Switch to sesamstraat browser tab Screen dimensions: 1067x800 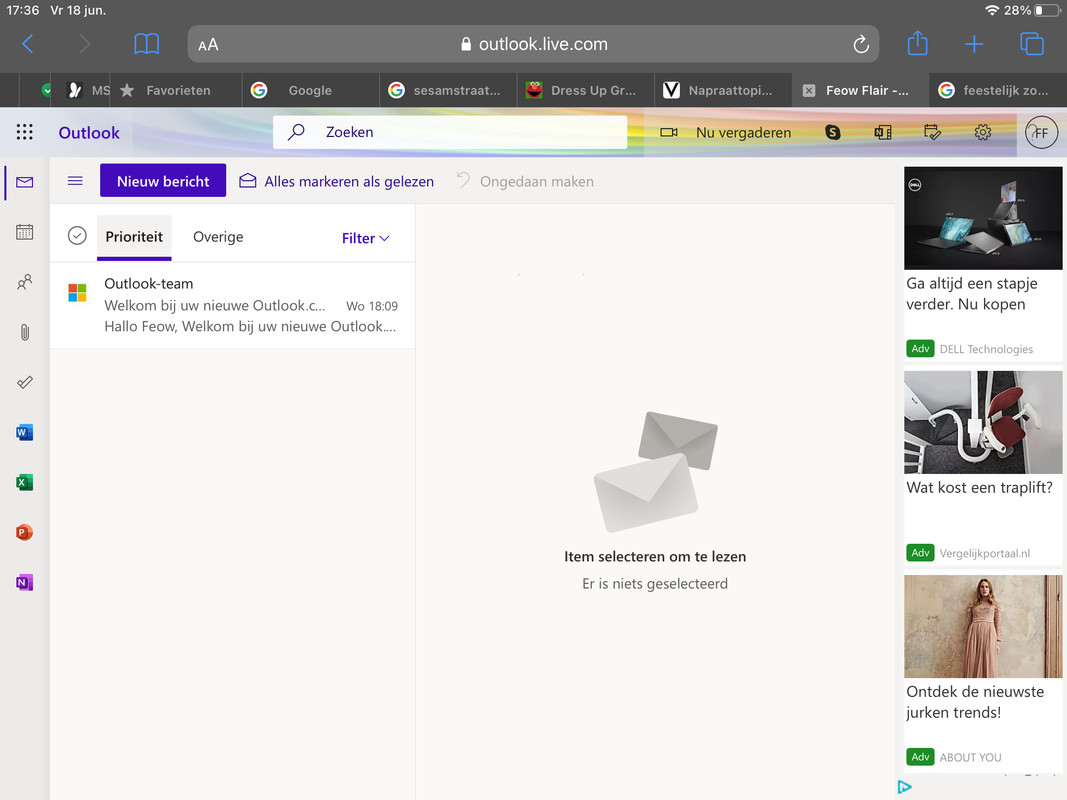point(448,90)
